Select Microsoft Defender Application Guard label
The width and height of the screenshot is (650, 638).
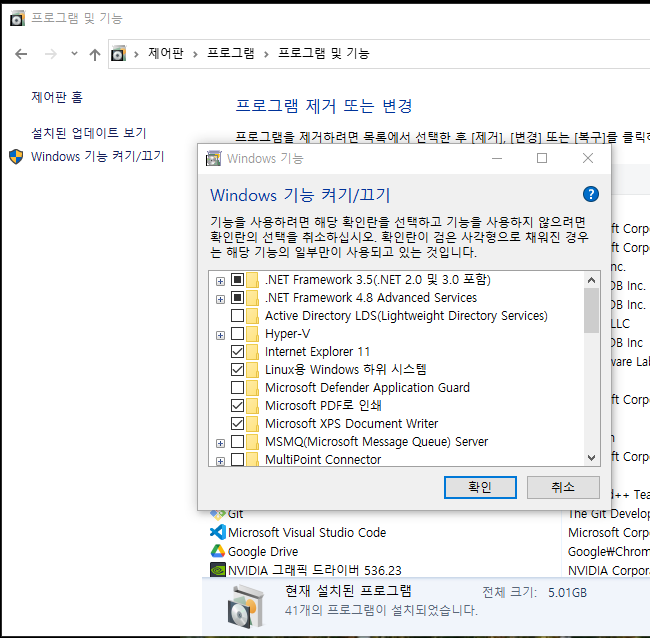point(367,388)
